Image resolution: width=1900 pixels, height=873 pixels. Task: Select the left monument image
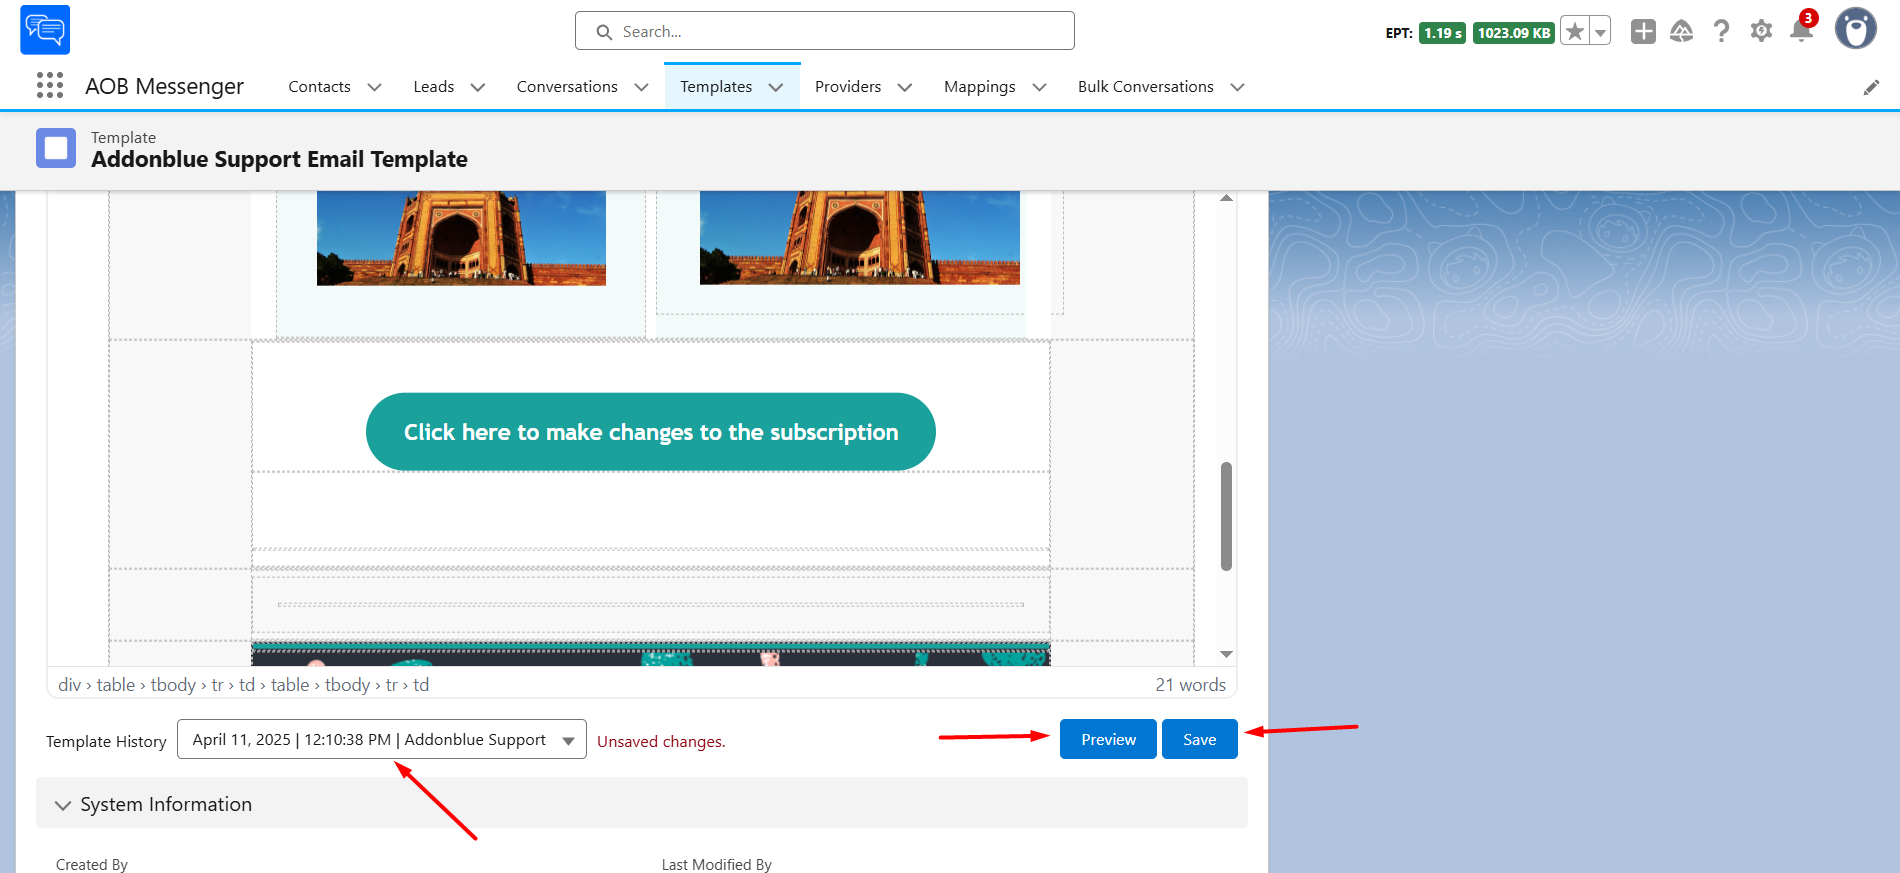pyautogui.click(x=461, y=238)
